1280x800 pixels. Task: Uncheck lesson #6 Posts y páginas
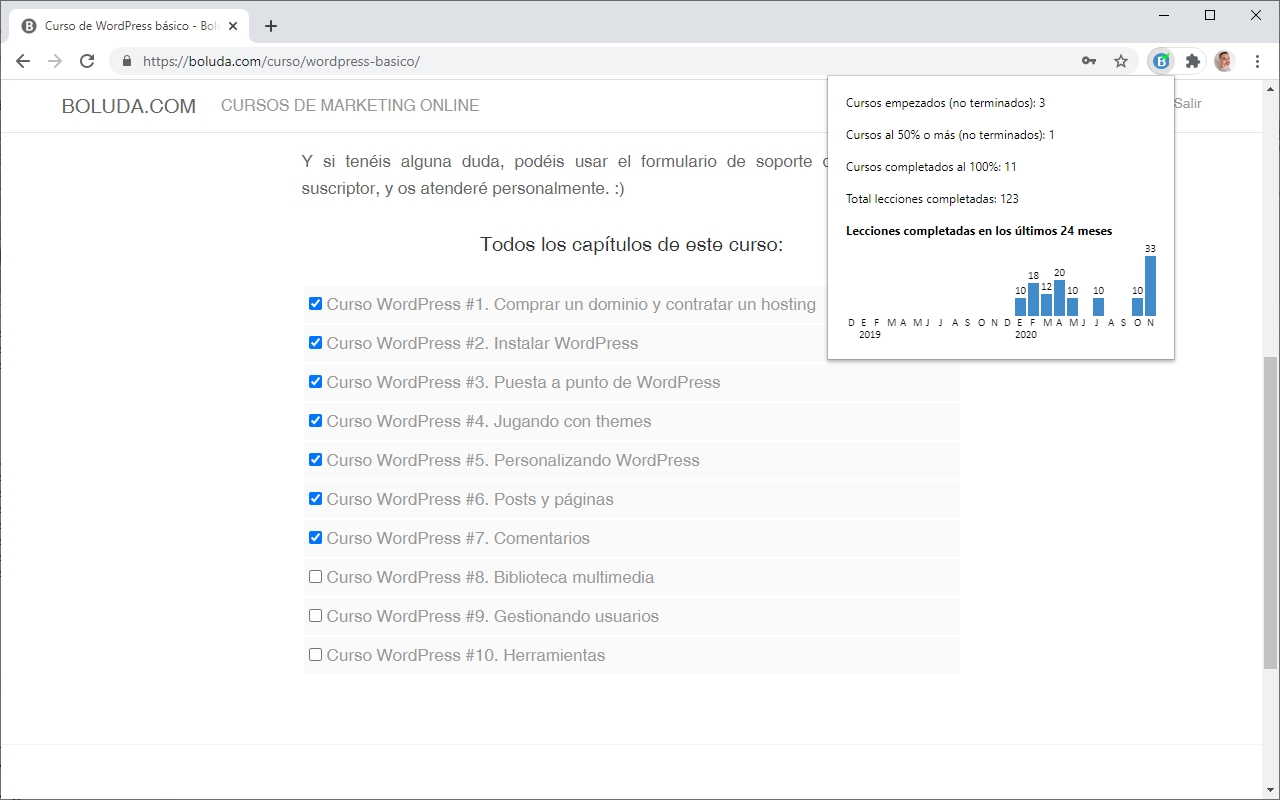point(315,498)
